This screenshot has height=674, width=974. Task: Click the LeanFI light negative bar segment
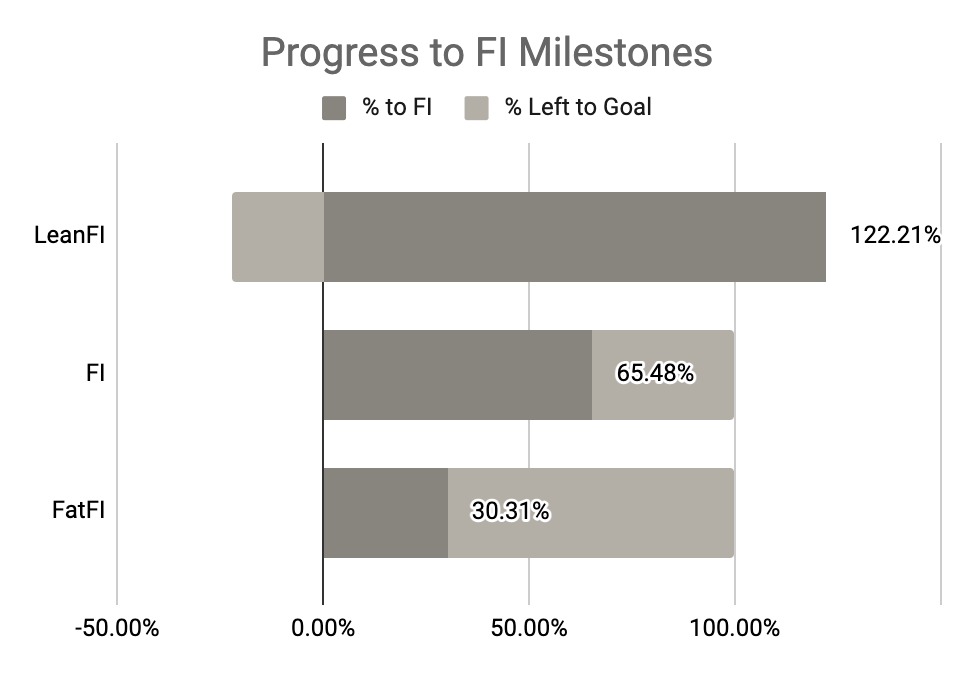tap(278, 237)
